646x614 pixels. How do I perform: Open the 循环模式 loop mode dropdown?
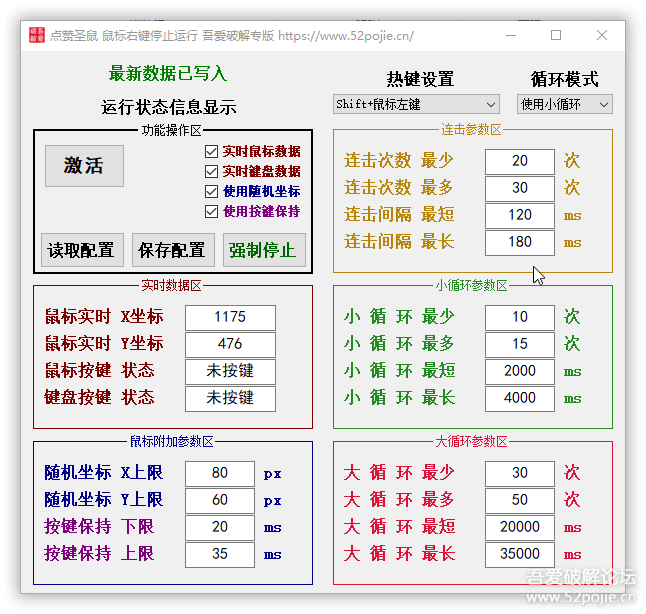coord(564,104)
